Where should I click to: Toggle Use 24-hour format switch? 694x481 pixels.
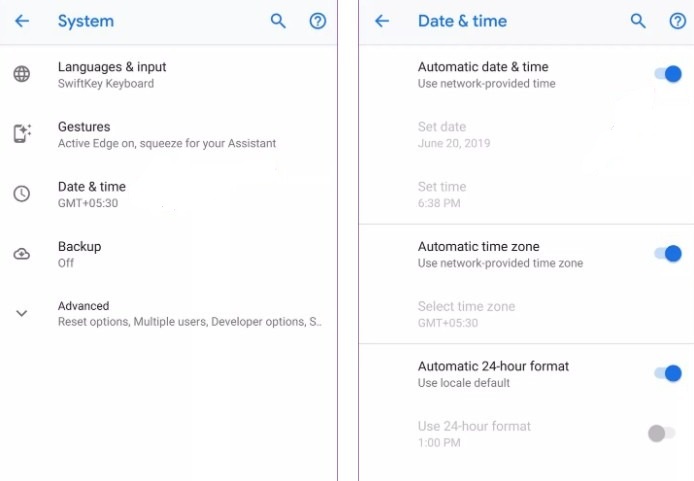660,433
